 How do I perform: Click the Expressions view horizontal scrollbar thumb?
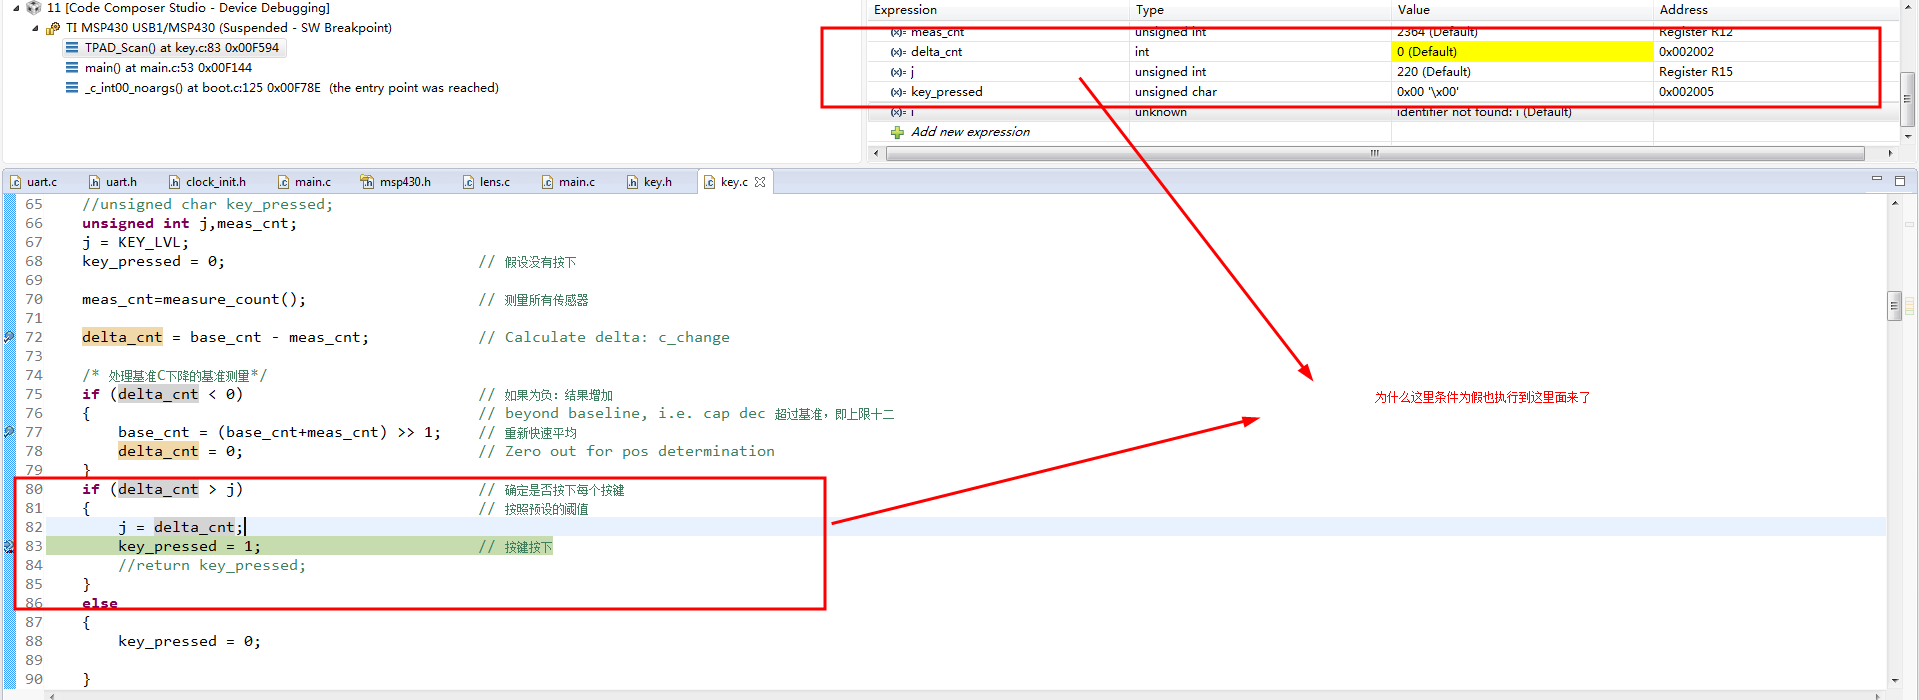click(1375, 153)
